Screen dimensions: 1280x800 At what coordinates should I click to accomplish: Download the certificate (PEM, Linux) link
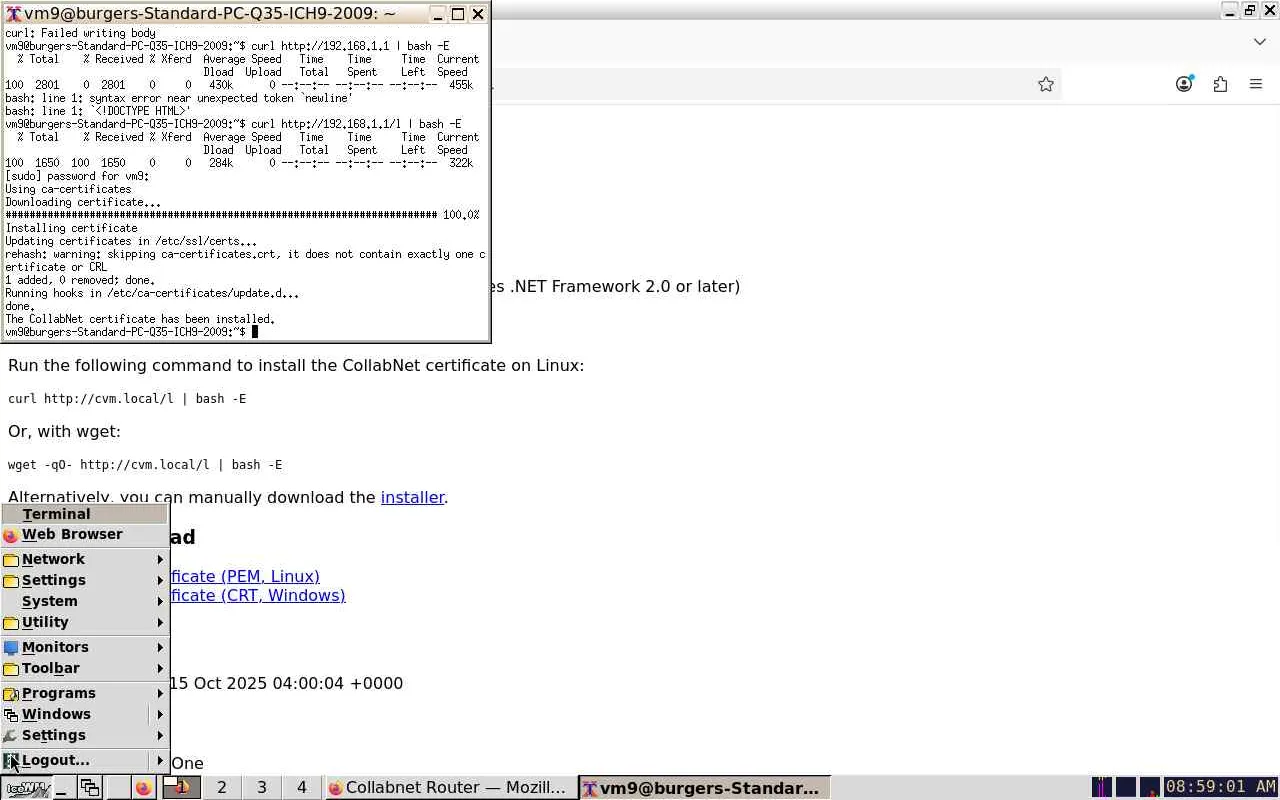[245, 576]
